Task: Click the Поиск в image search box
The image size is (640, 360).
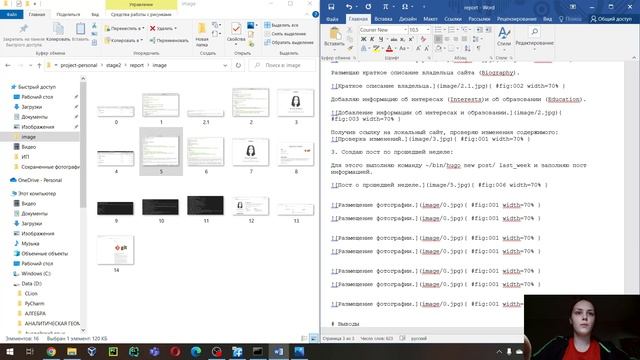Action: [282, 65]
